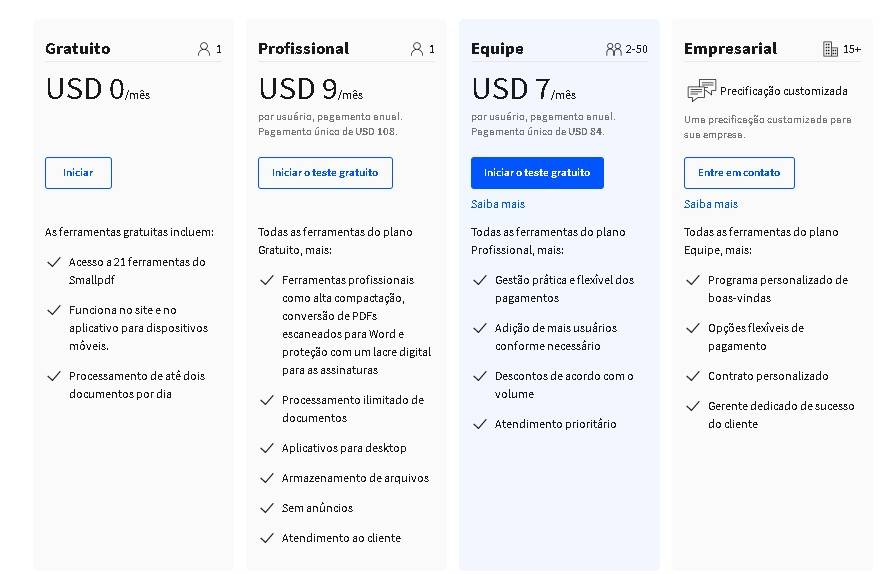
Task: Click the checkmark beside Sem anúncios
Action: 267,508
